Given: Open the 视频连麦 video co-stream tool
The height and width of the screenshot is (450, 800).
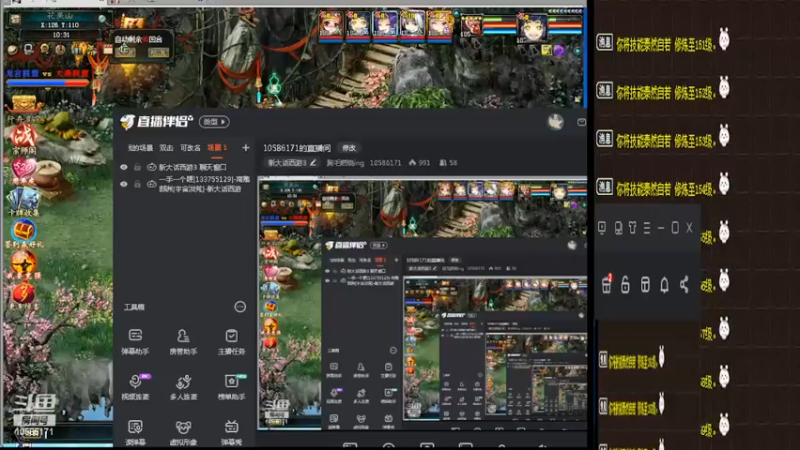Looking at the screenshot, I should click(x=135, y=387).
